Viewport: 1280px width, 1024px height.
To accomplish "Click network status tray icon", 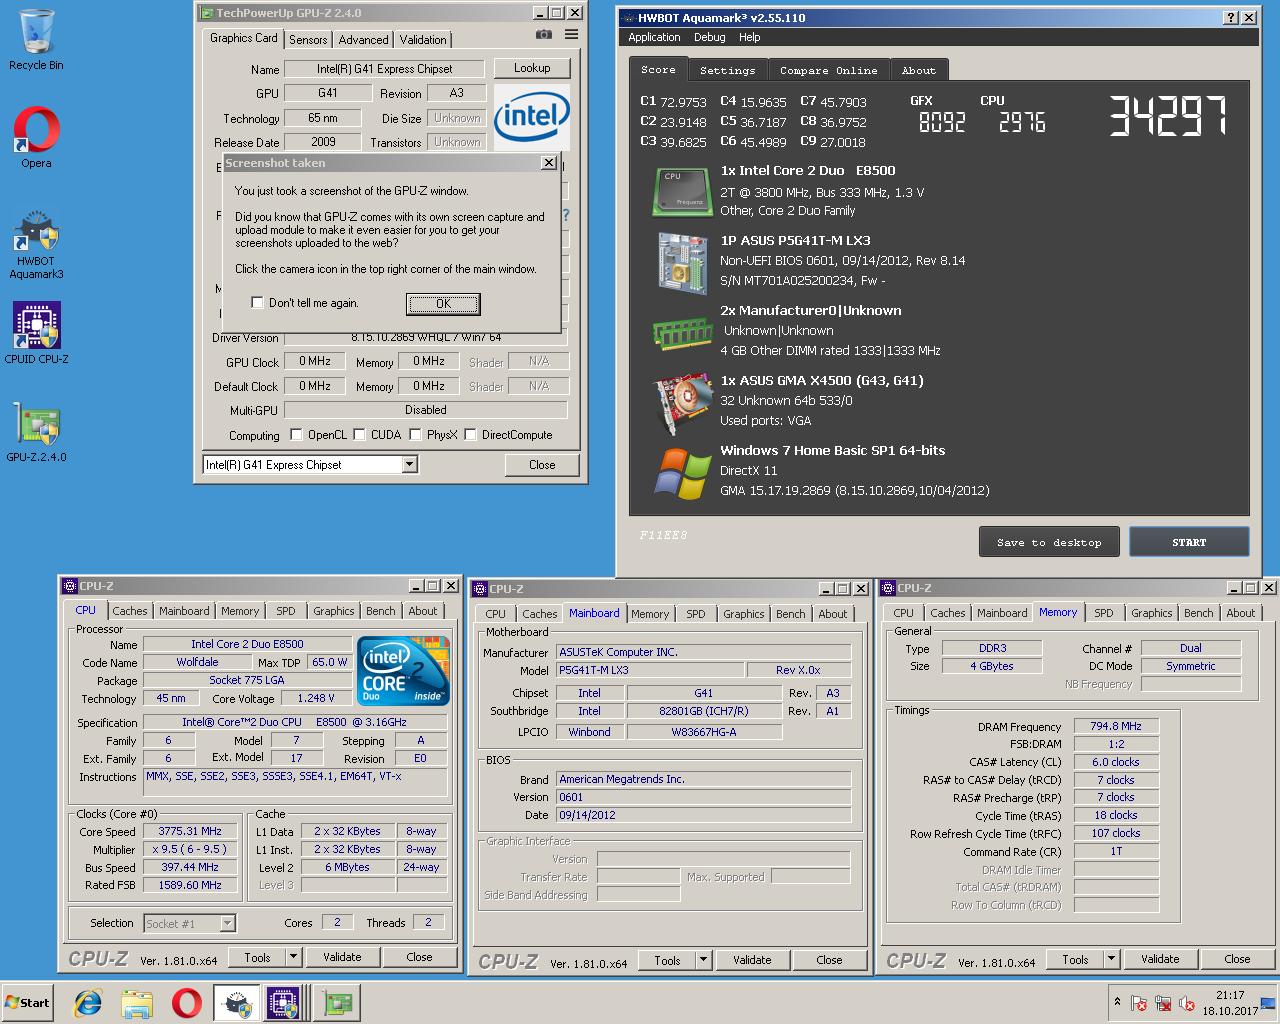I will click(x=1163, y=1003).
